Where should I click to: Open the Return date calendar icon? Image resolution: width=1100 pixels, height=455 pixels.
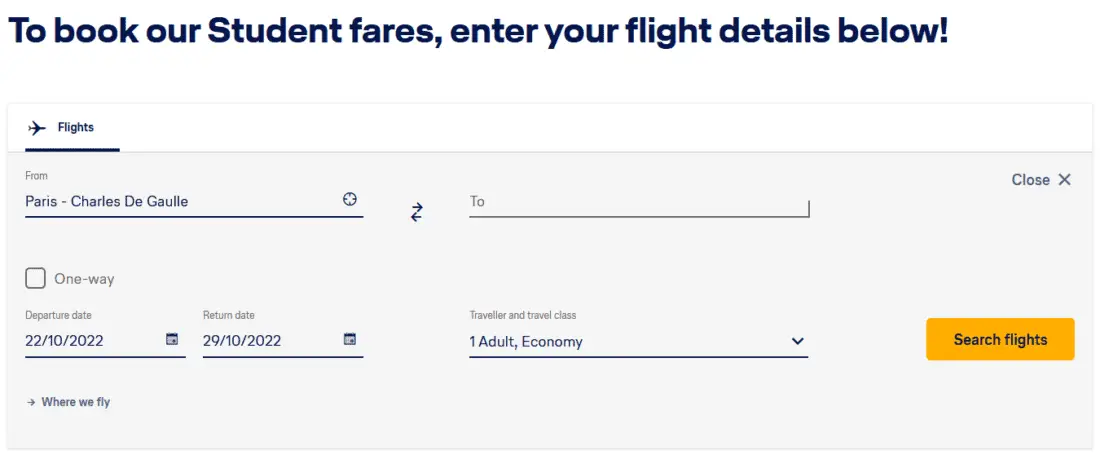349,339
